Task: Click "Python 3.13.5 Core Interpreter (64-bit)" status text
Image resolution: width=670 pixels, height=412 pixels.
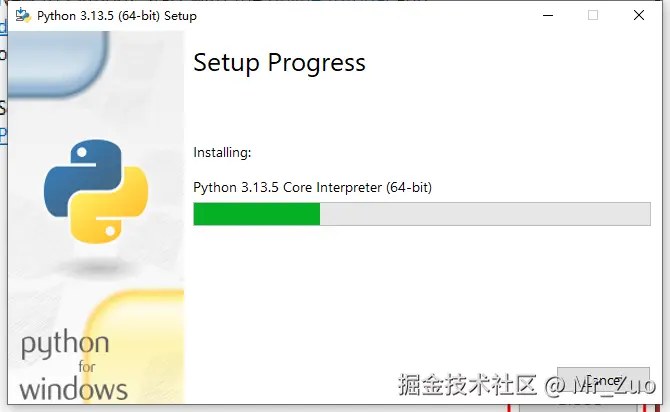Action: [312, 187]
